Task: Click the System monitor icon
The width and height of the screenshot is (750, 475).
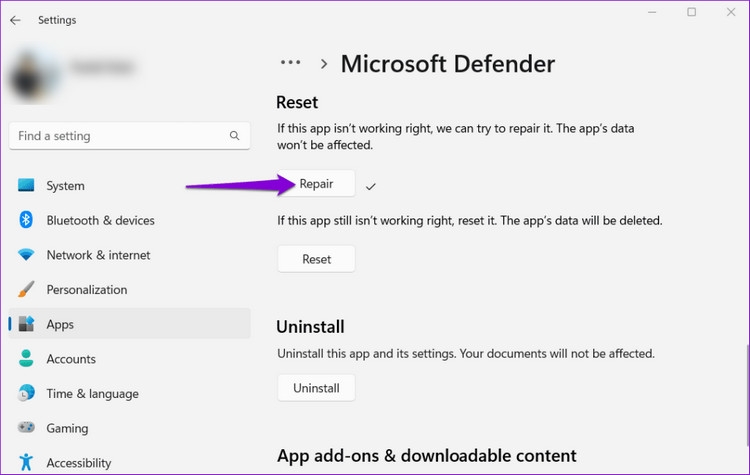Action: click(26, 185)
